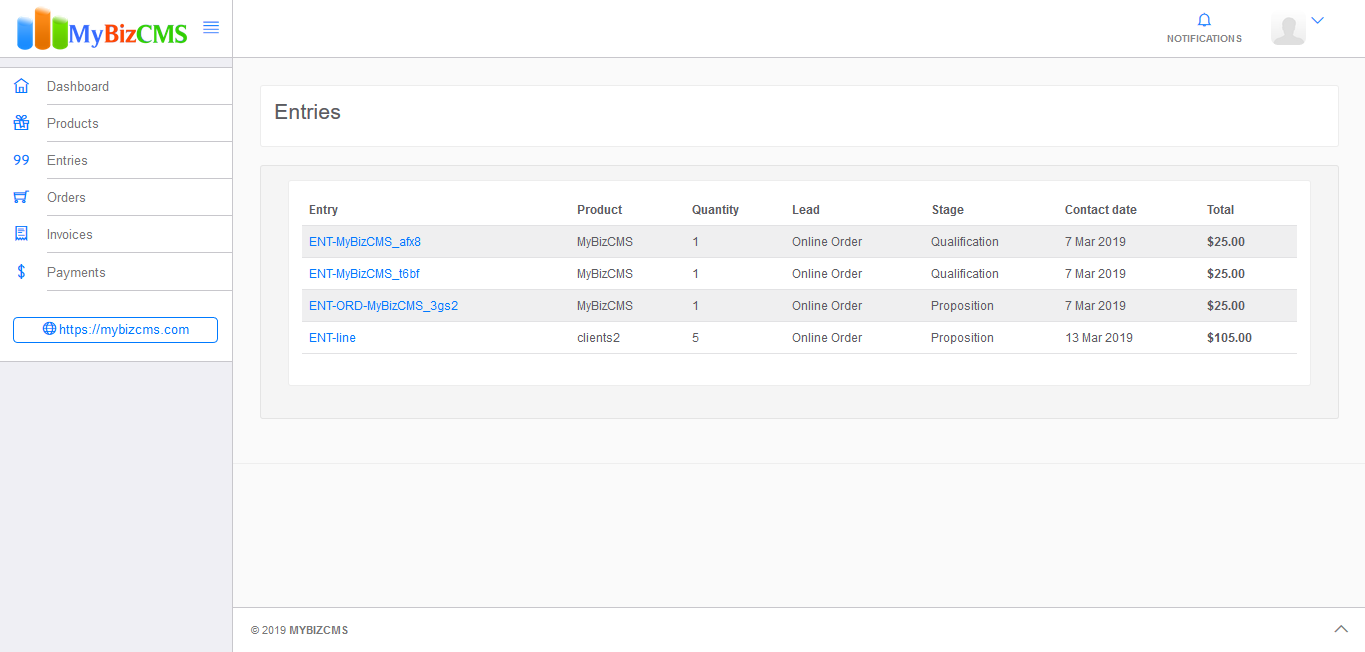Click the scroll-to-top chevron in footer
Image resolution: width=1365 pixels, height=652 pixels.
1341,629
